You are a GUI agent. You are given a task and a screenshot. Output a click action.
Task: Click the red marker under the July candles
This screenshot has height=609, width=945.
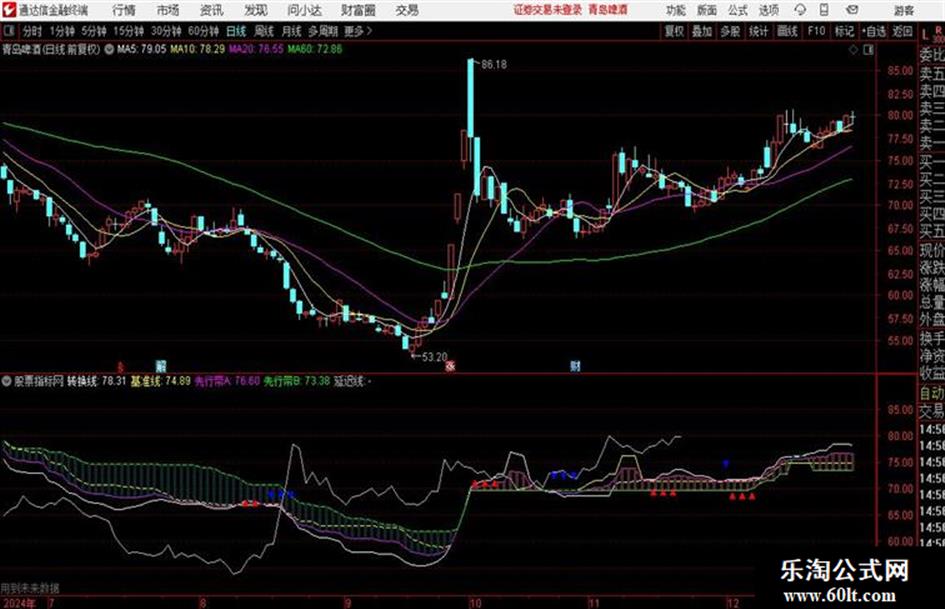tap(121, 366)
